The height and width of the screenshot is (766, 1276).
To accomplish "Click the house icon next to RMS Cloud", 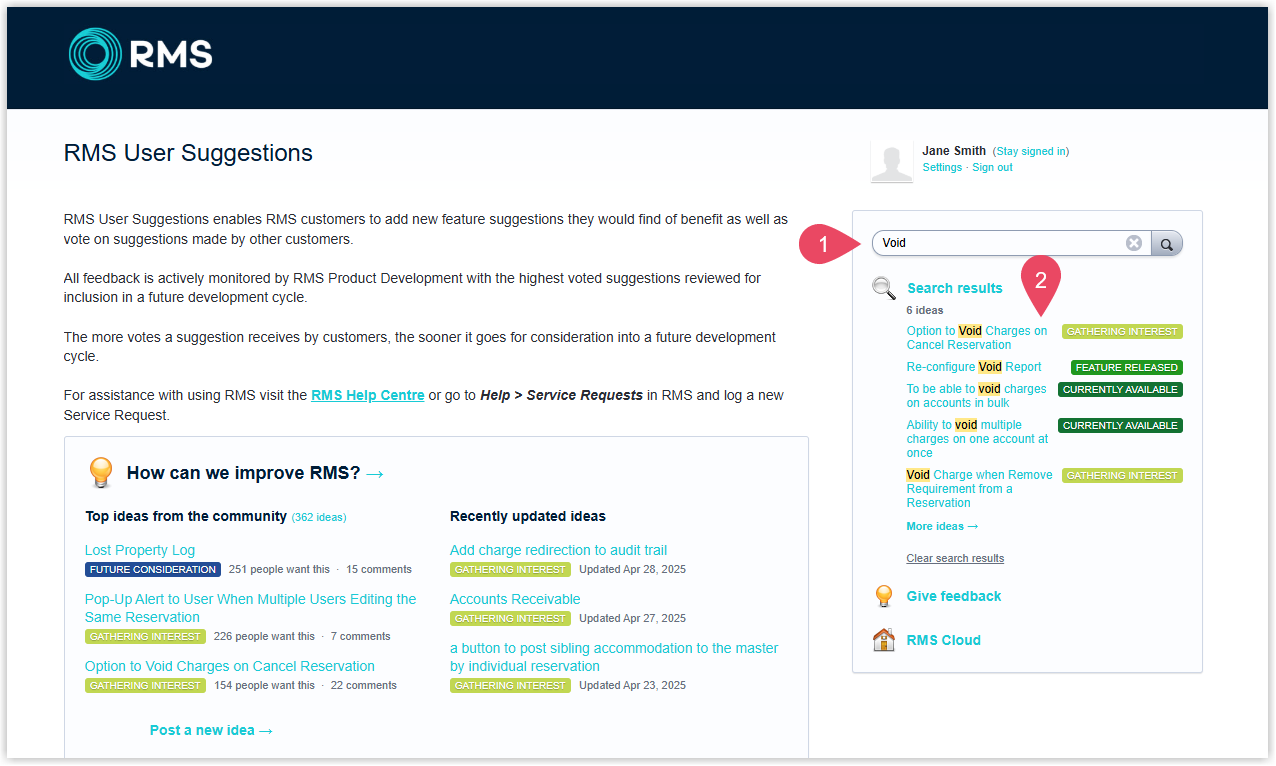I will pyautogui.click(x=883, y=640).
